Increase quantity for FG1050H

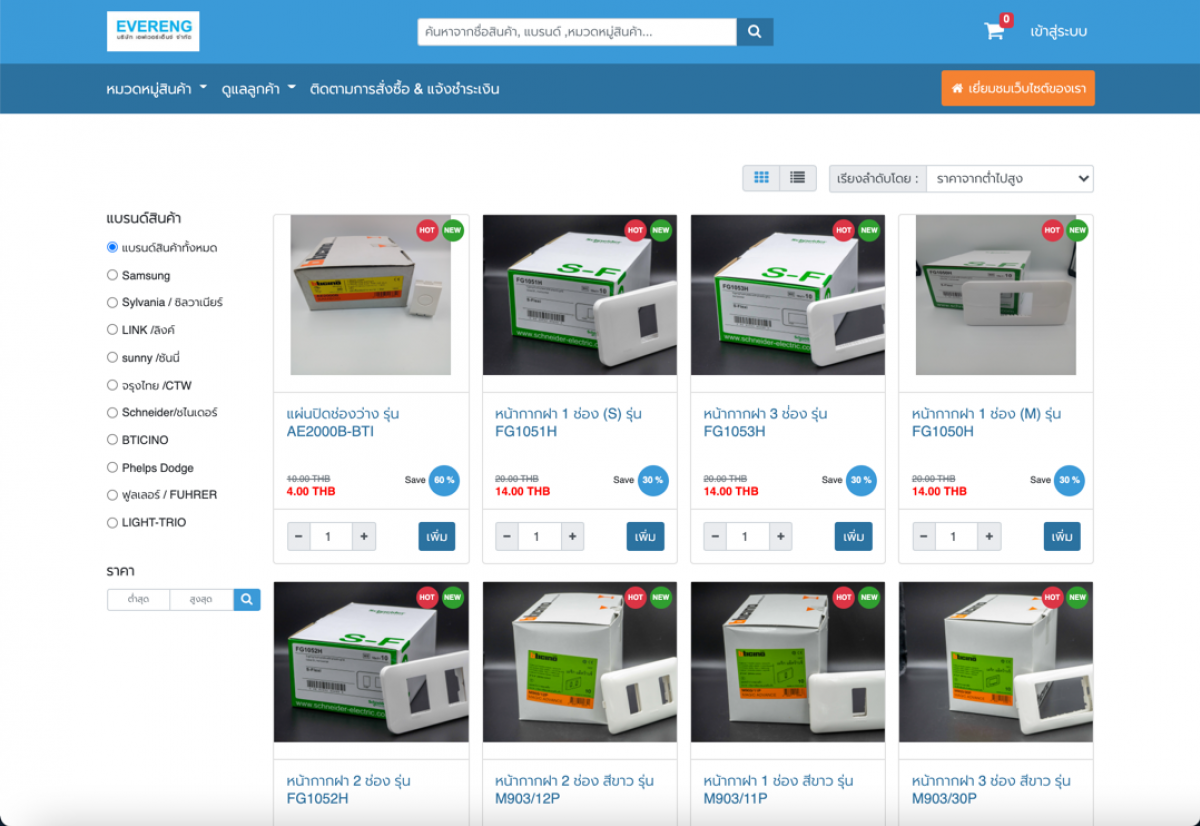(x=989, y=536)
